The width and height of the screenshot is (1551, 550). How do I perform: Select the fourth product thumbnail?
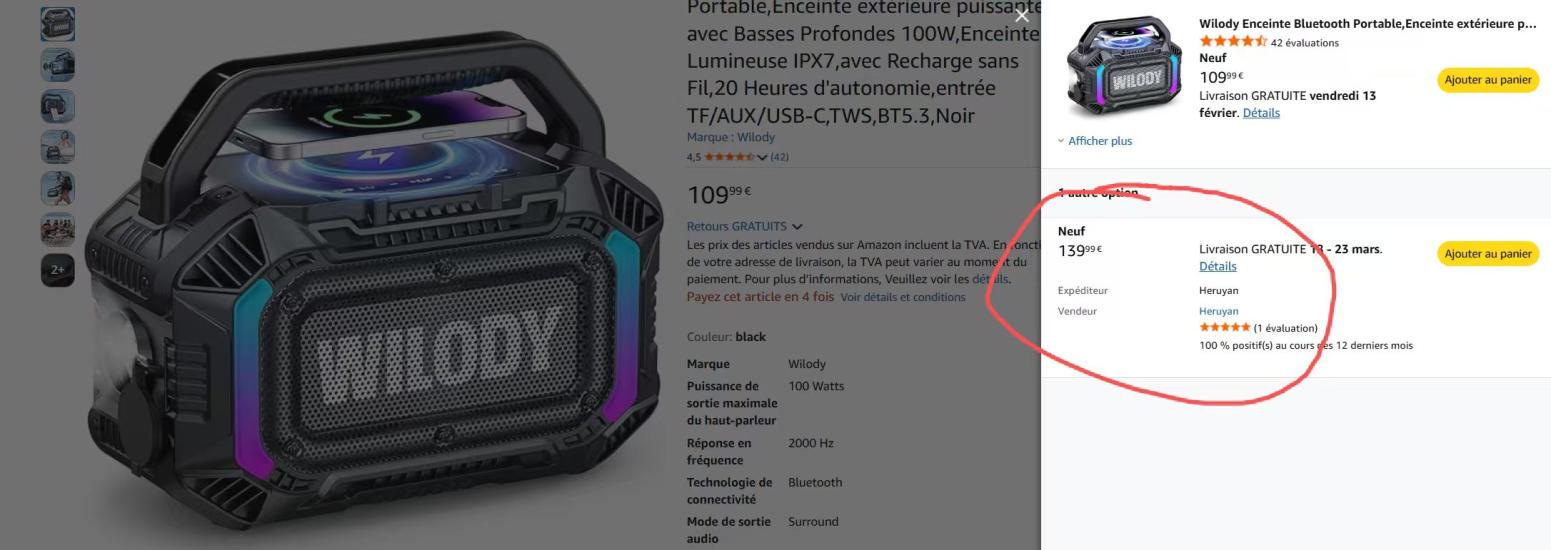57,147
